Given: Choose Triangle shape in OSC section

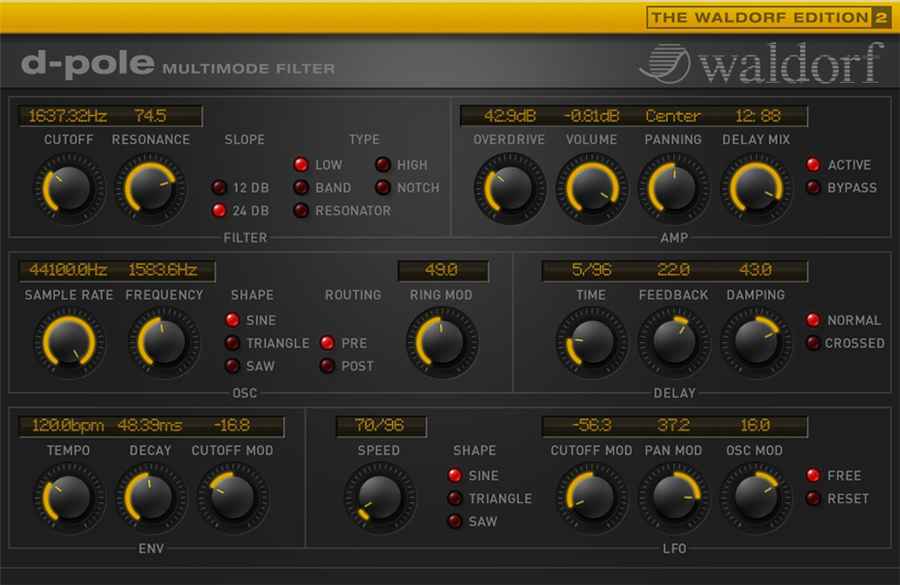Looking at the screenshot, I should pyautogui.click(x=232, y=343).
